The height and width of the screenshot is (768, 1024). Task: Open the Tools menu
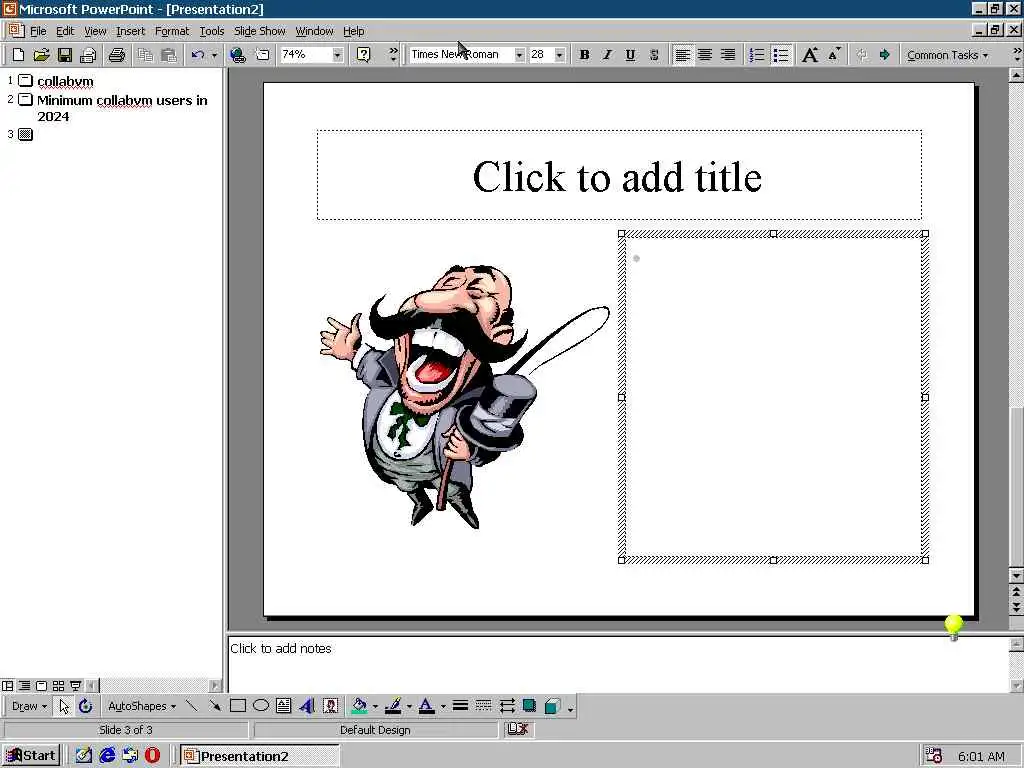(212, 31)
